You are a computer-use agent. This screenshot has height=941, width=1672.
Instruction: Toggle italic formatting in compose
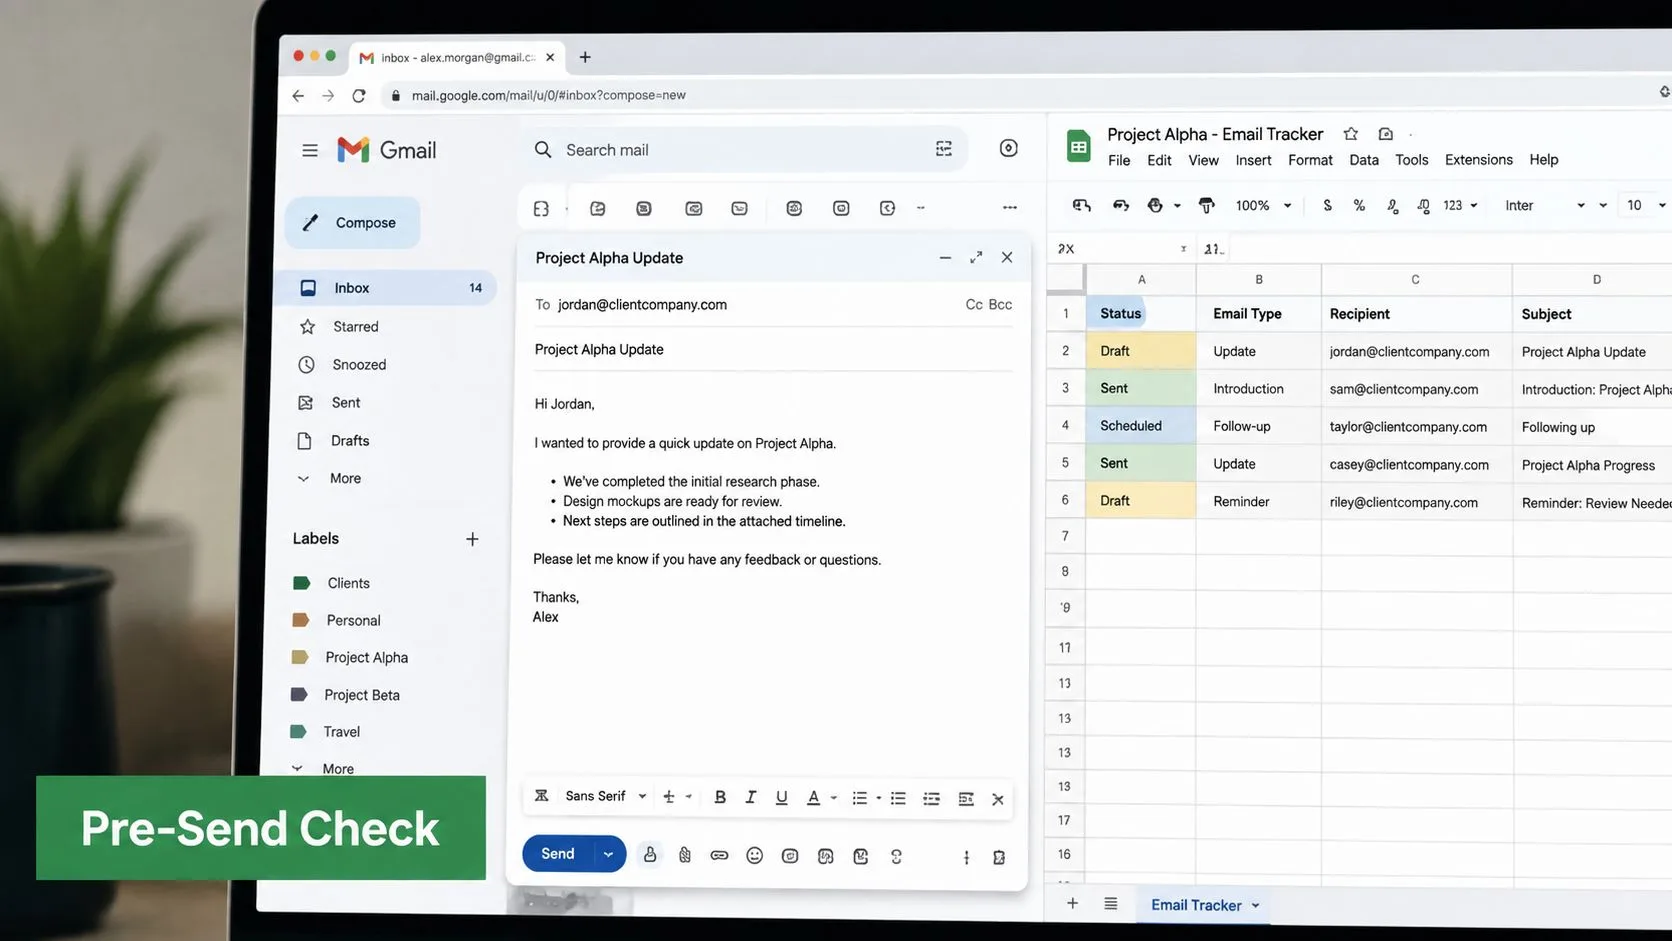pos(750,797)
